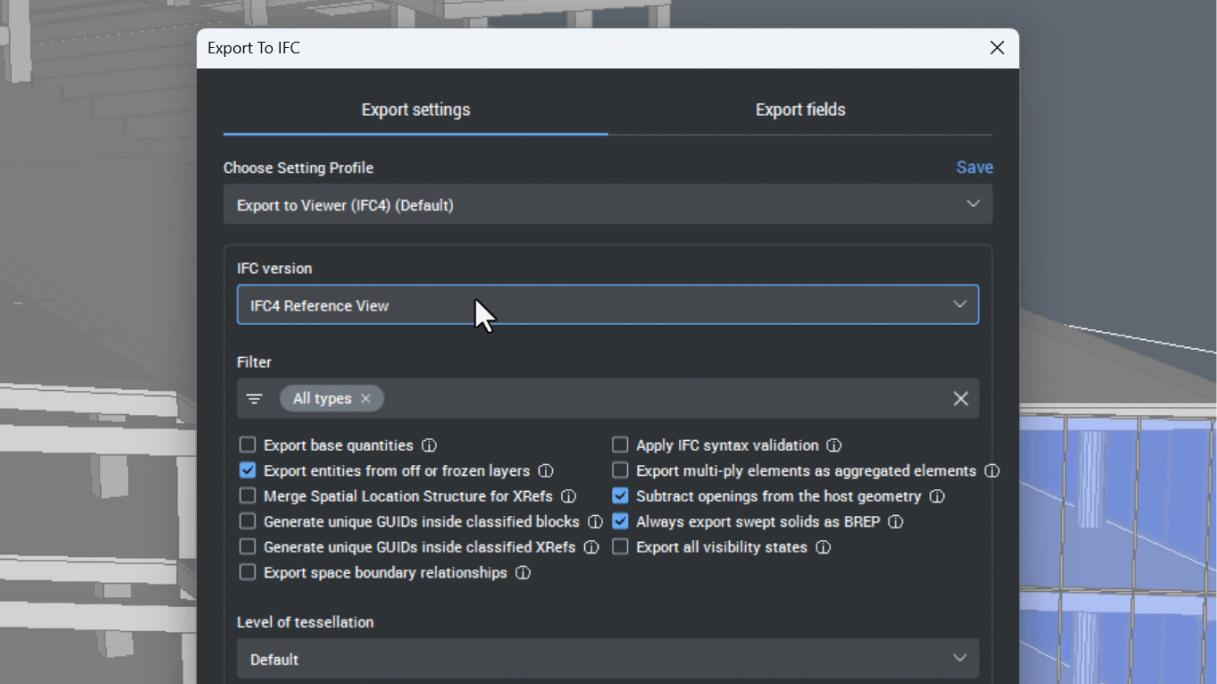Switch to the Export fields tab
The image size is (1217, 684).
coord(801,110)
